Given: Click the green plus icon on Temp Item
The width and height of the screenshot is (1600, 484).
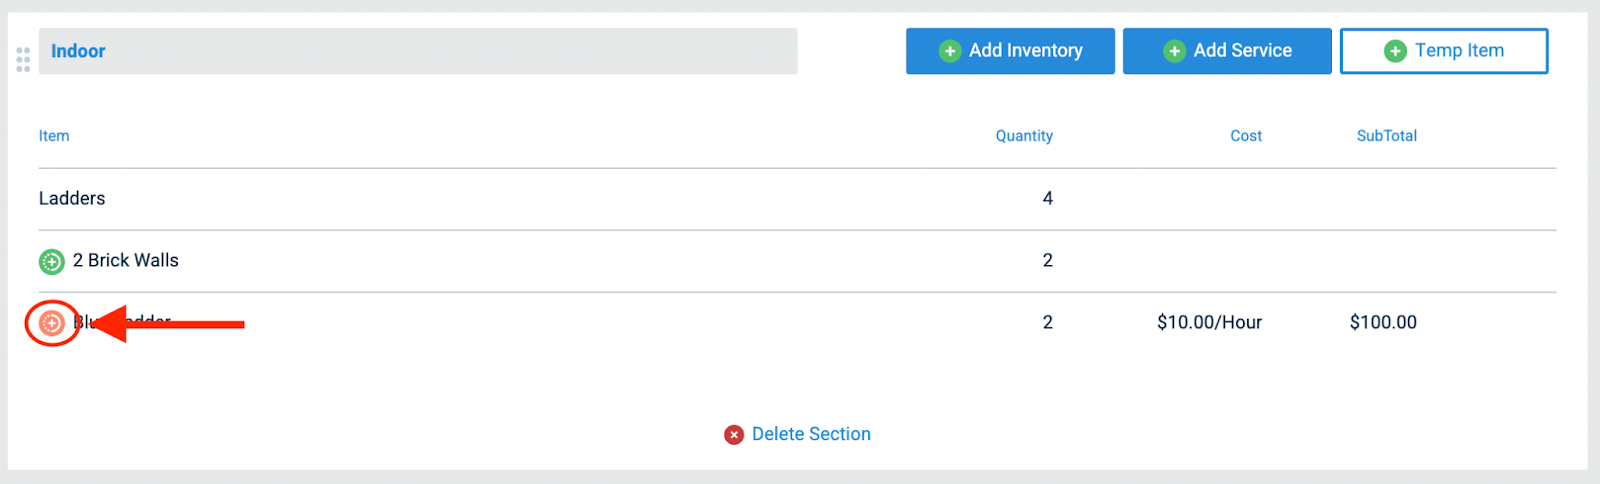Looking at the screenshot, I should tap(1395, 51).
